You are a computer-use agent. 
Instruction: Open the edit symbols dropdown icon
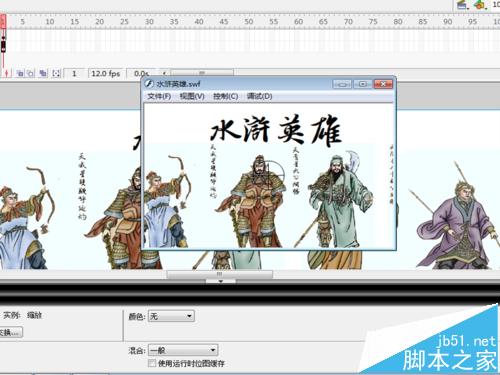480,5
